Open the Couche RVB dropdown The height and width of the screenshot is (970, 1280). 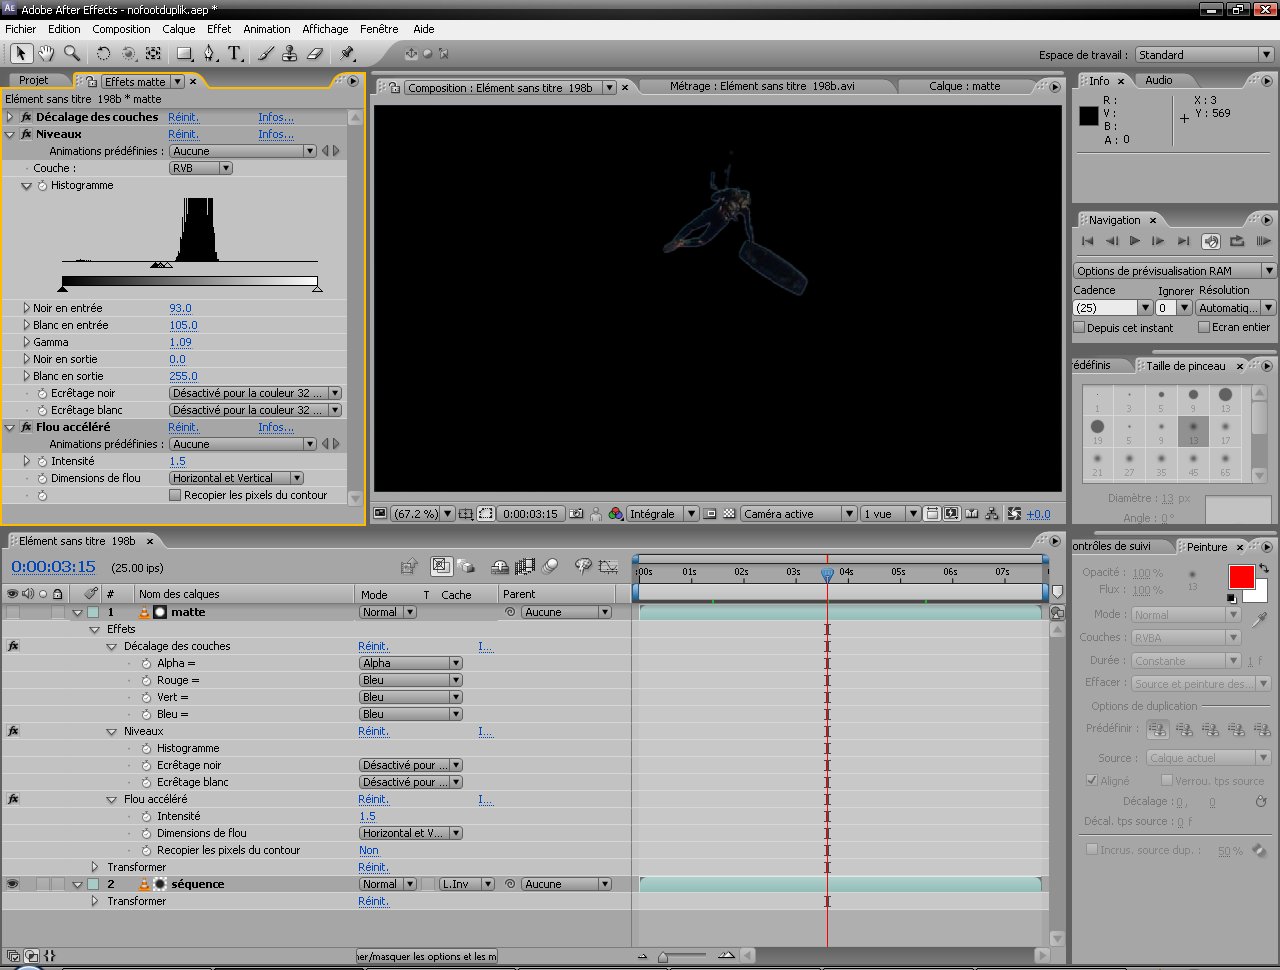201,168
